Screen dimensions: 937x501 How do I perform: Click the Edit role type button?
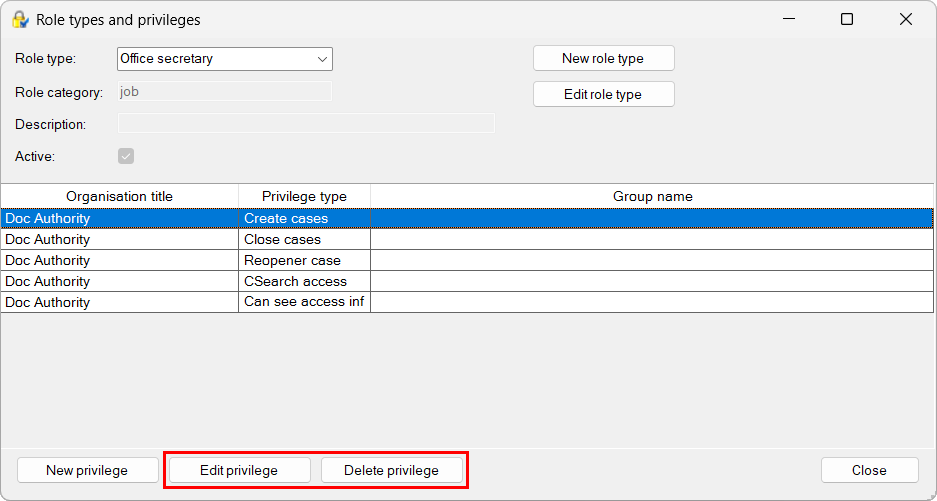(x=604, y=94)
